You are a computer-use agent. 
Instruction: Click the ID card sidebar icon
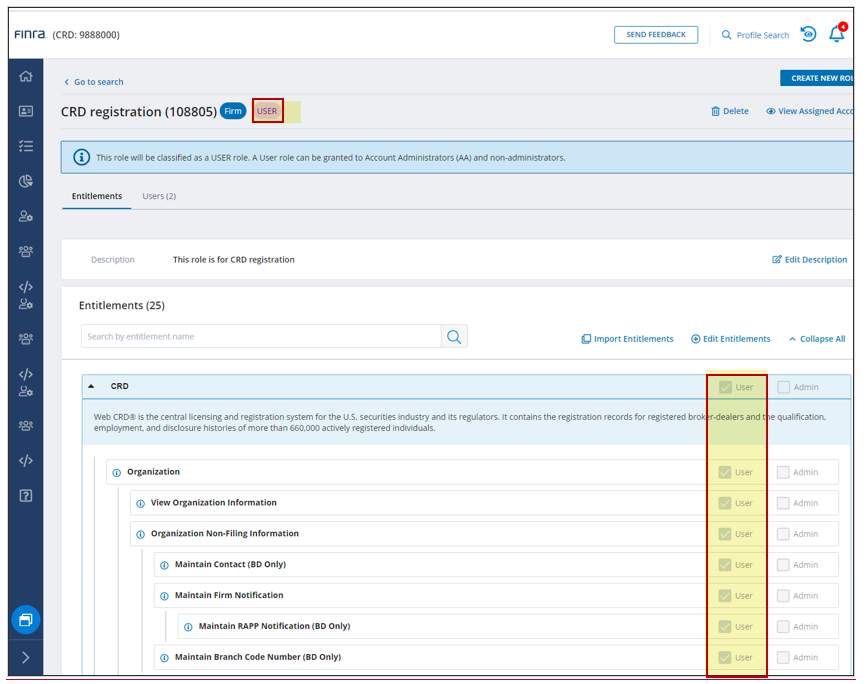(x=26, y=111)
